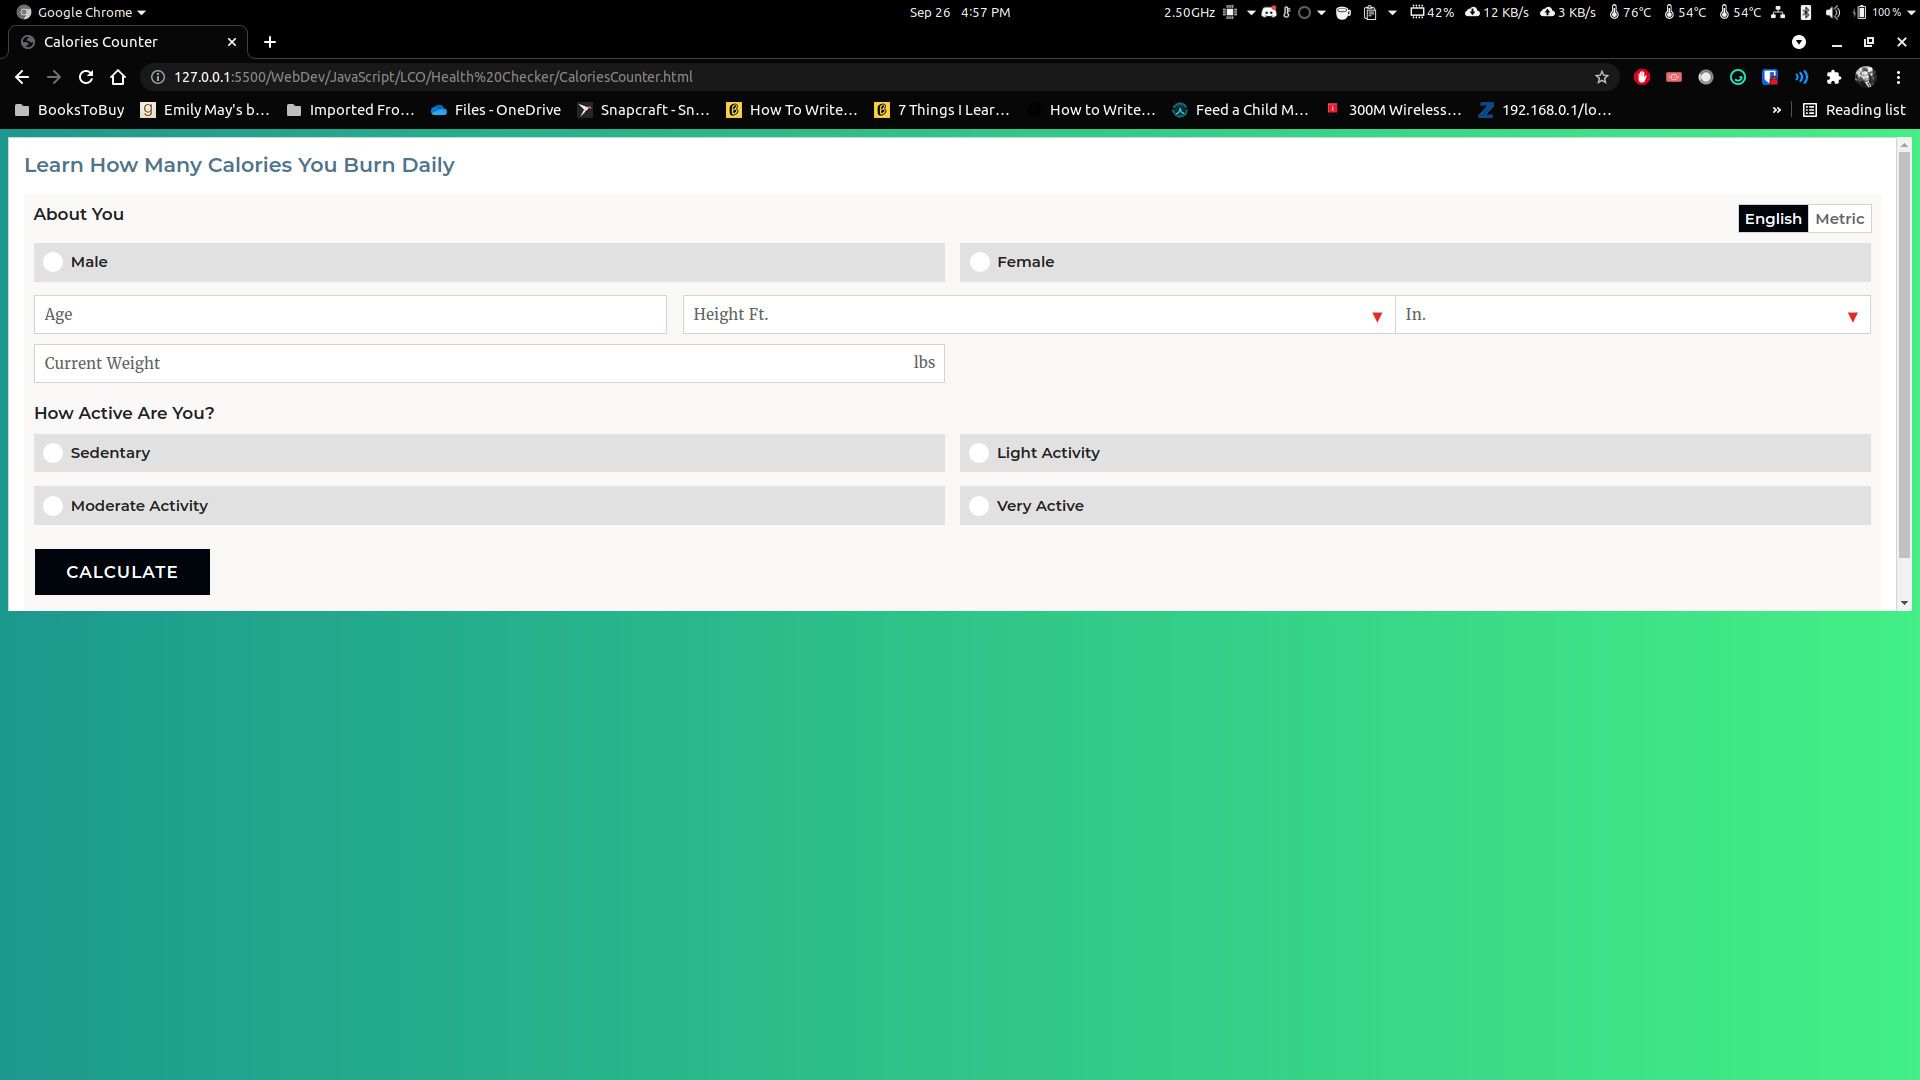Viewport: 1920px width, 1080px height.
Task: Choose Very Active activity level
Action: [979, 506]
